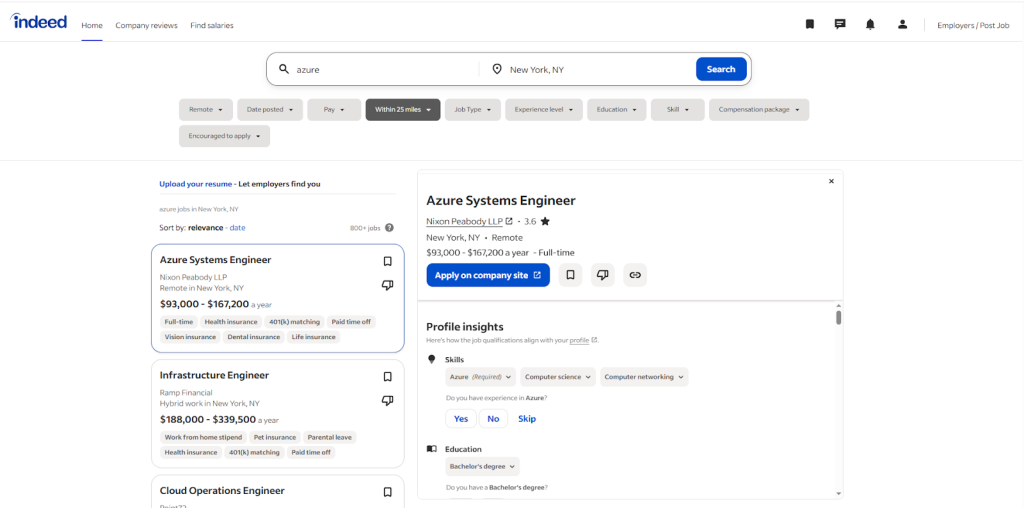Open the Within 25 miles filter
The width and height of the screenshot is (1024, 508).
click(x=403, y=110)
